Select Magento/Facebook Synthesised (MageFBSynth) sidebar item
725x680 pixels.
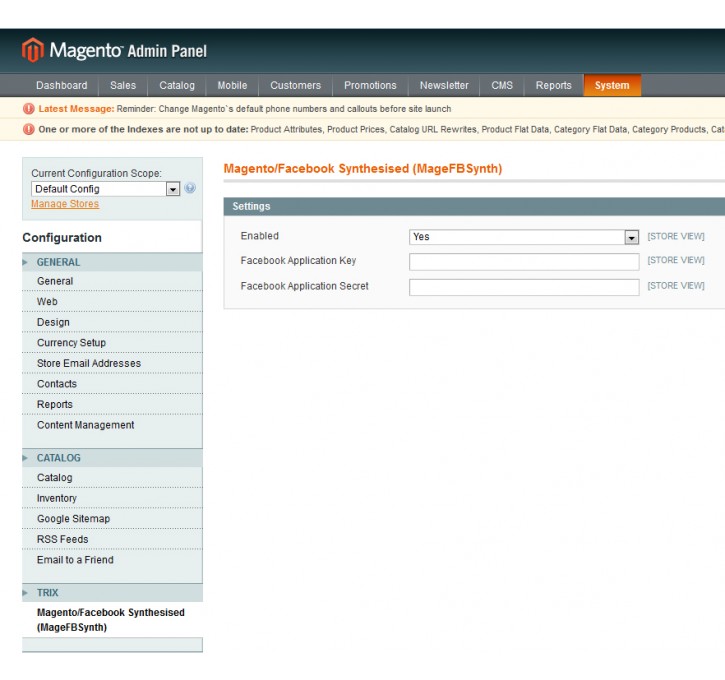pyautogui.click(x=111, y=620)
